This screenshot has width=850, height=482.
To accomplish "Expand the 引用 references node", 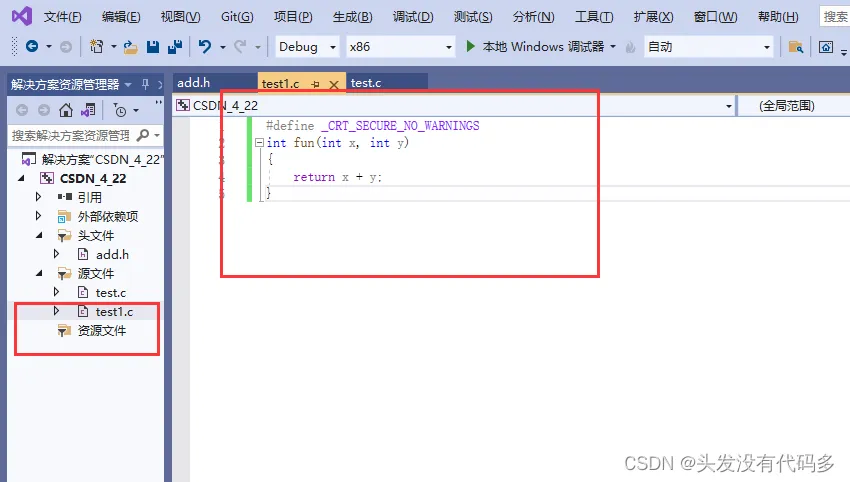I will [38, 197].
